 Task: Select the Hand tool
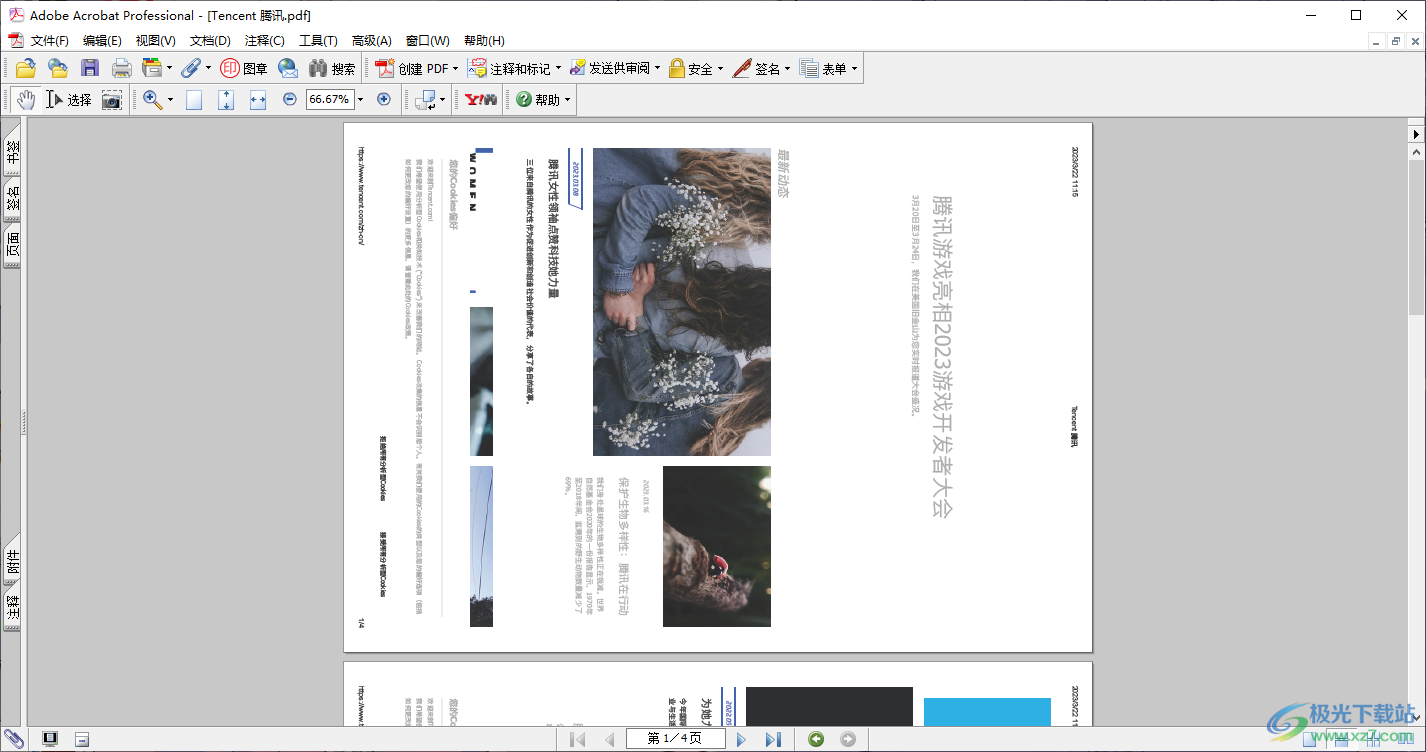pyautogui.click(x=25, y=100)
